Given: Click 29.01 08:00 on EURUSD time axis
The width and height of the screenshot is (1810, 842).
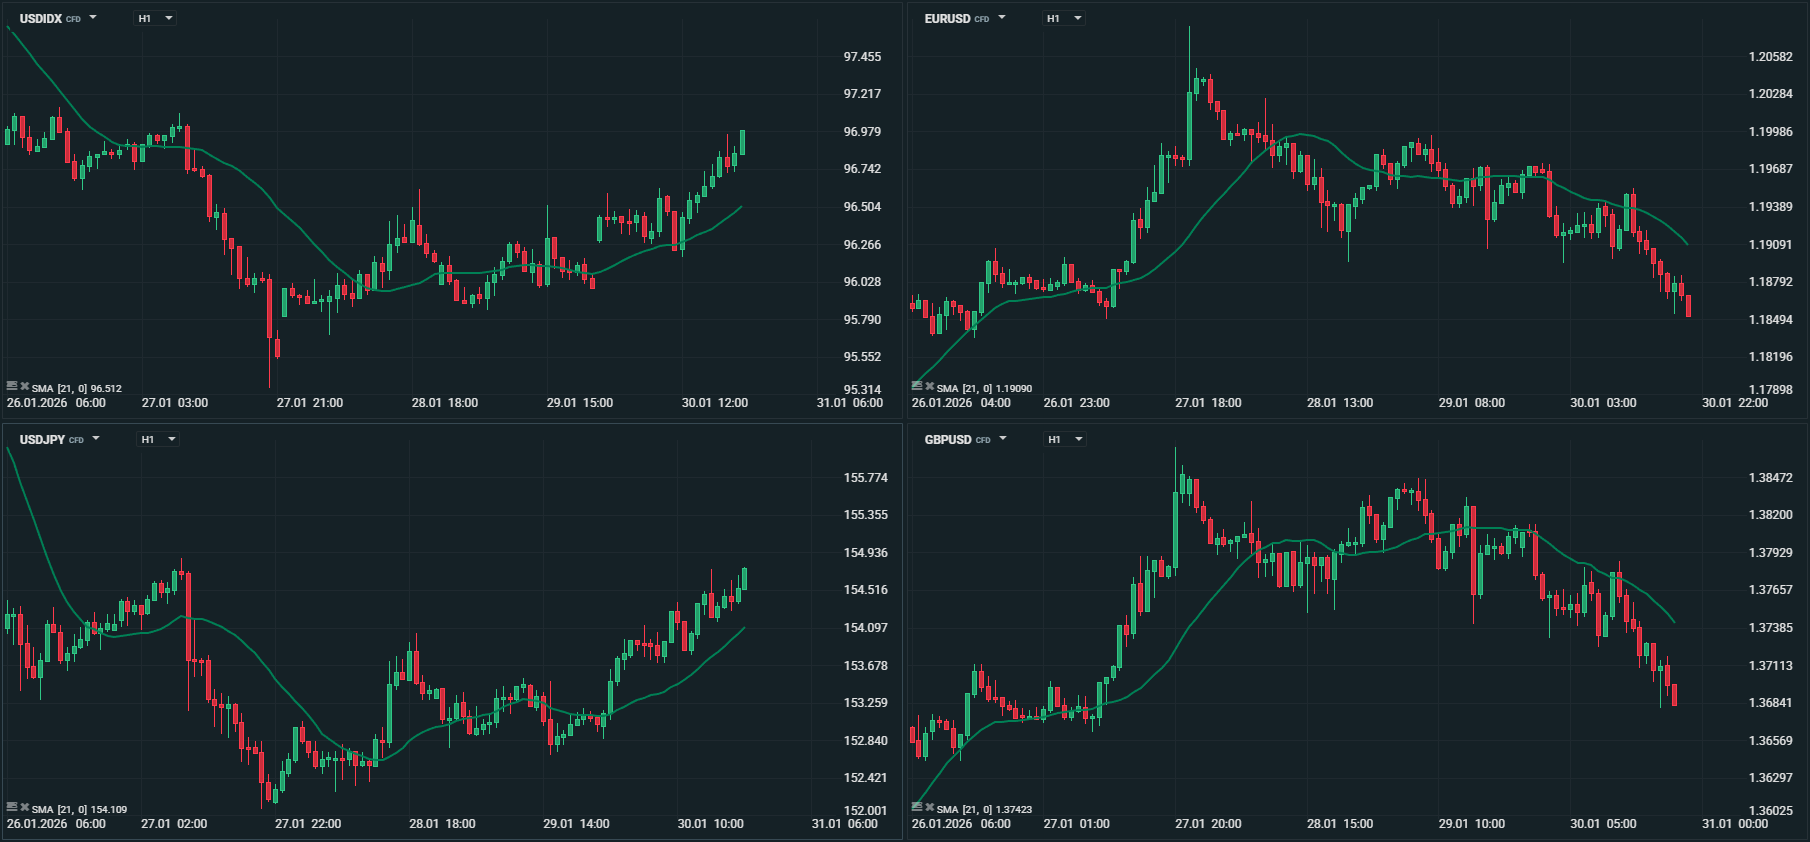Looking at the screenshot, I should [1471, 403].
